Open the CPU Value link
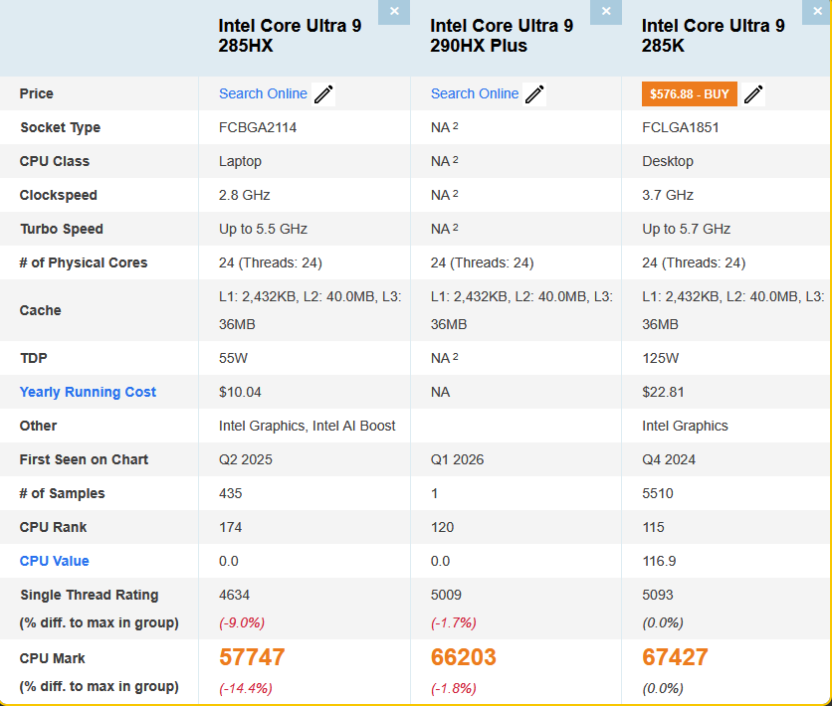This screenshot has height=706, width=832. 54,561
